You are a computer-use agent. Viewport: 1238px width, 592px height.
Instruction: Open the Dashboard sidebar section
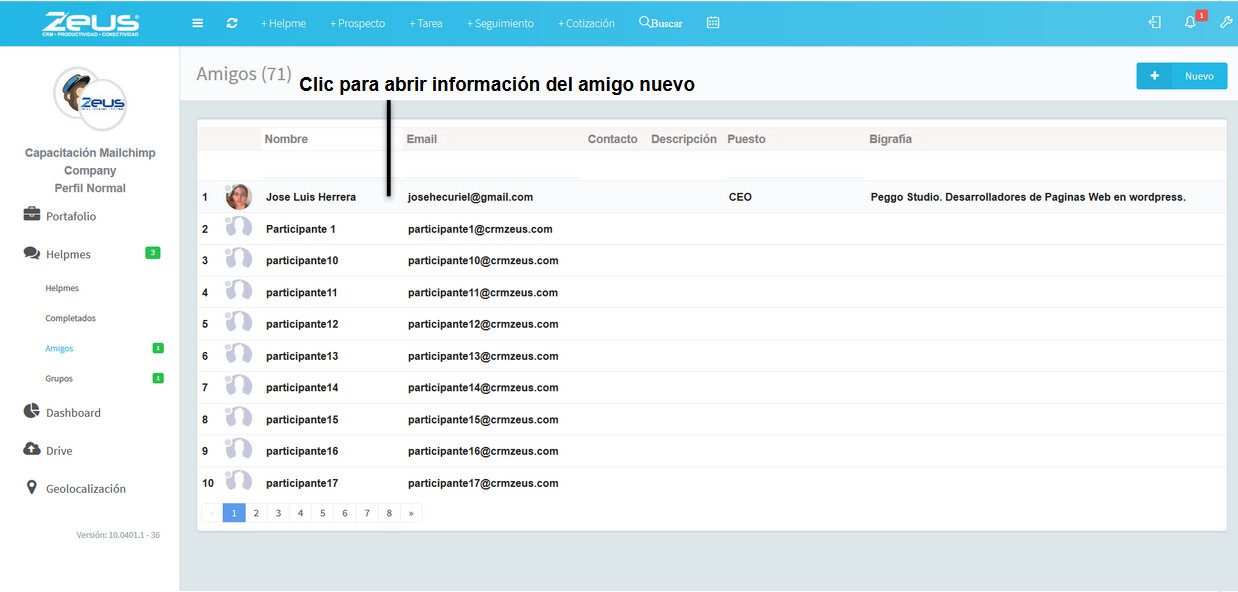click(x=72, y=412)
